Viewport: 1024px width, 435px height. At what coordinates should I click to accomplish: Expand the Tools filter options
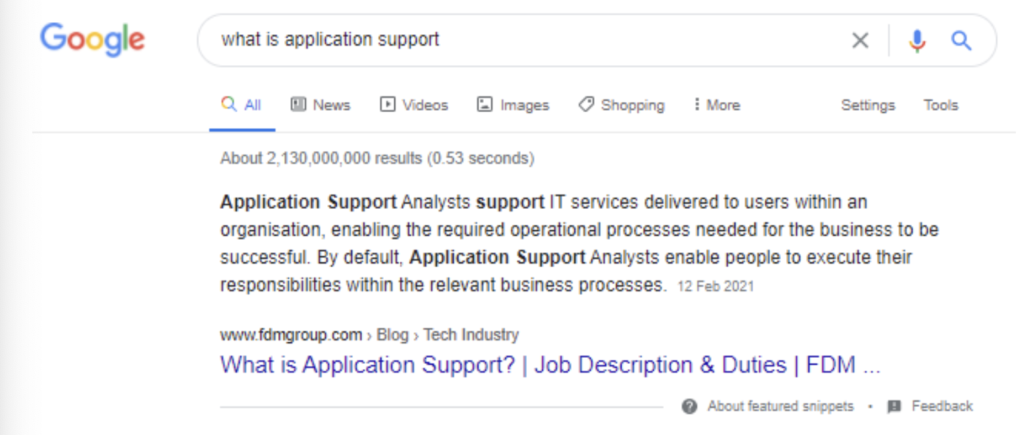(x=940, y=105)
